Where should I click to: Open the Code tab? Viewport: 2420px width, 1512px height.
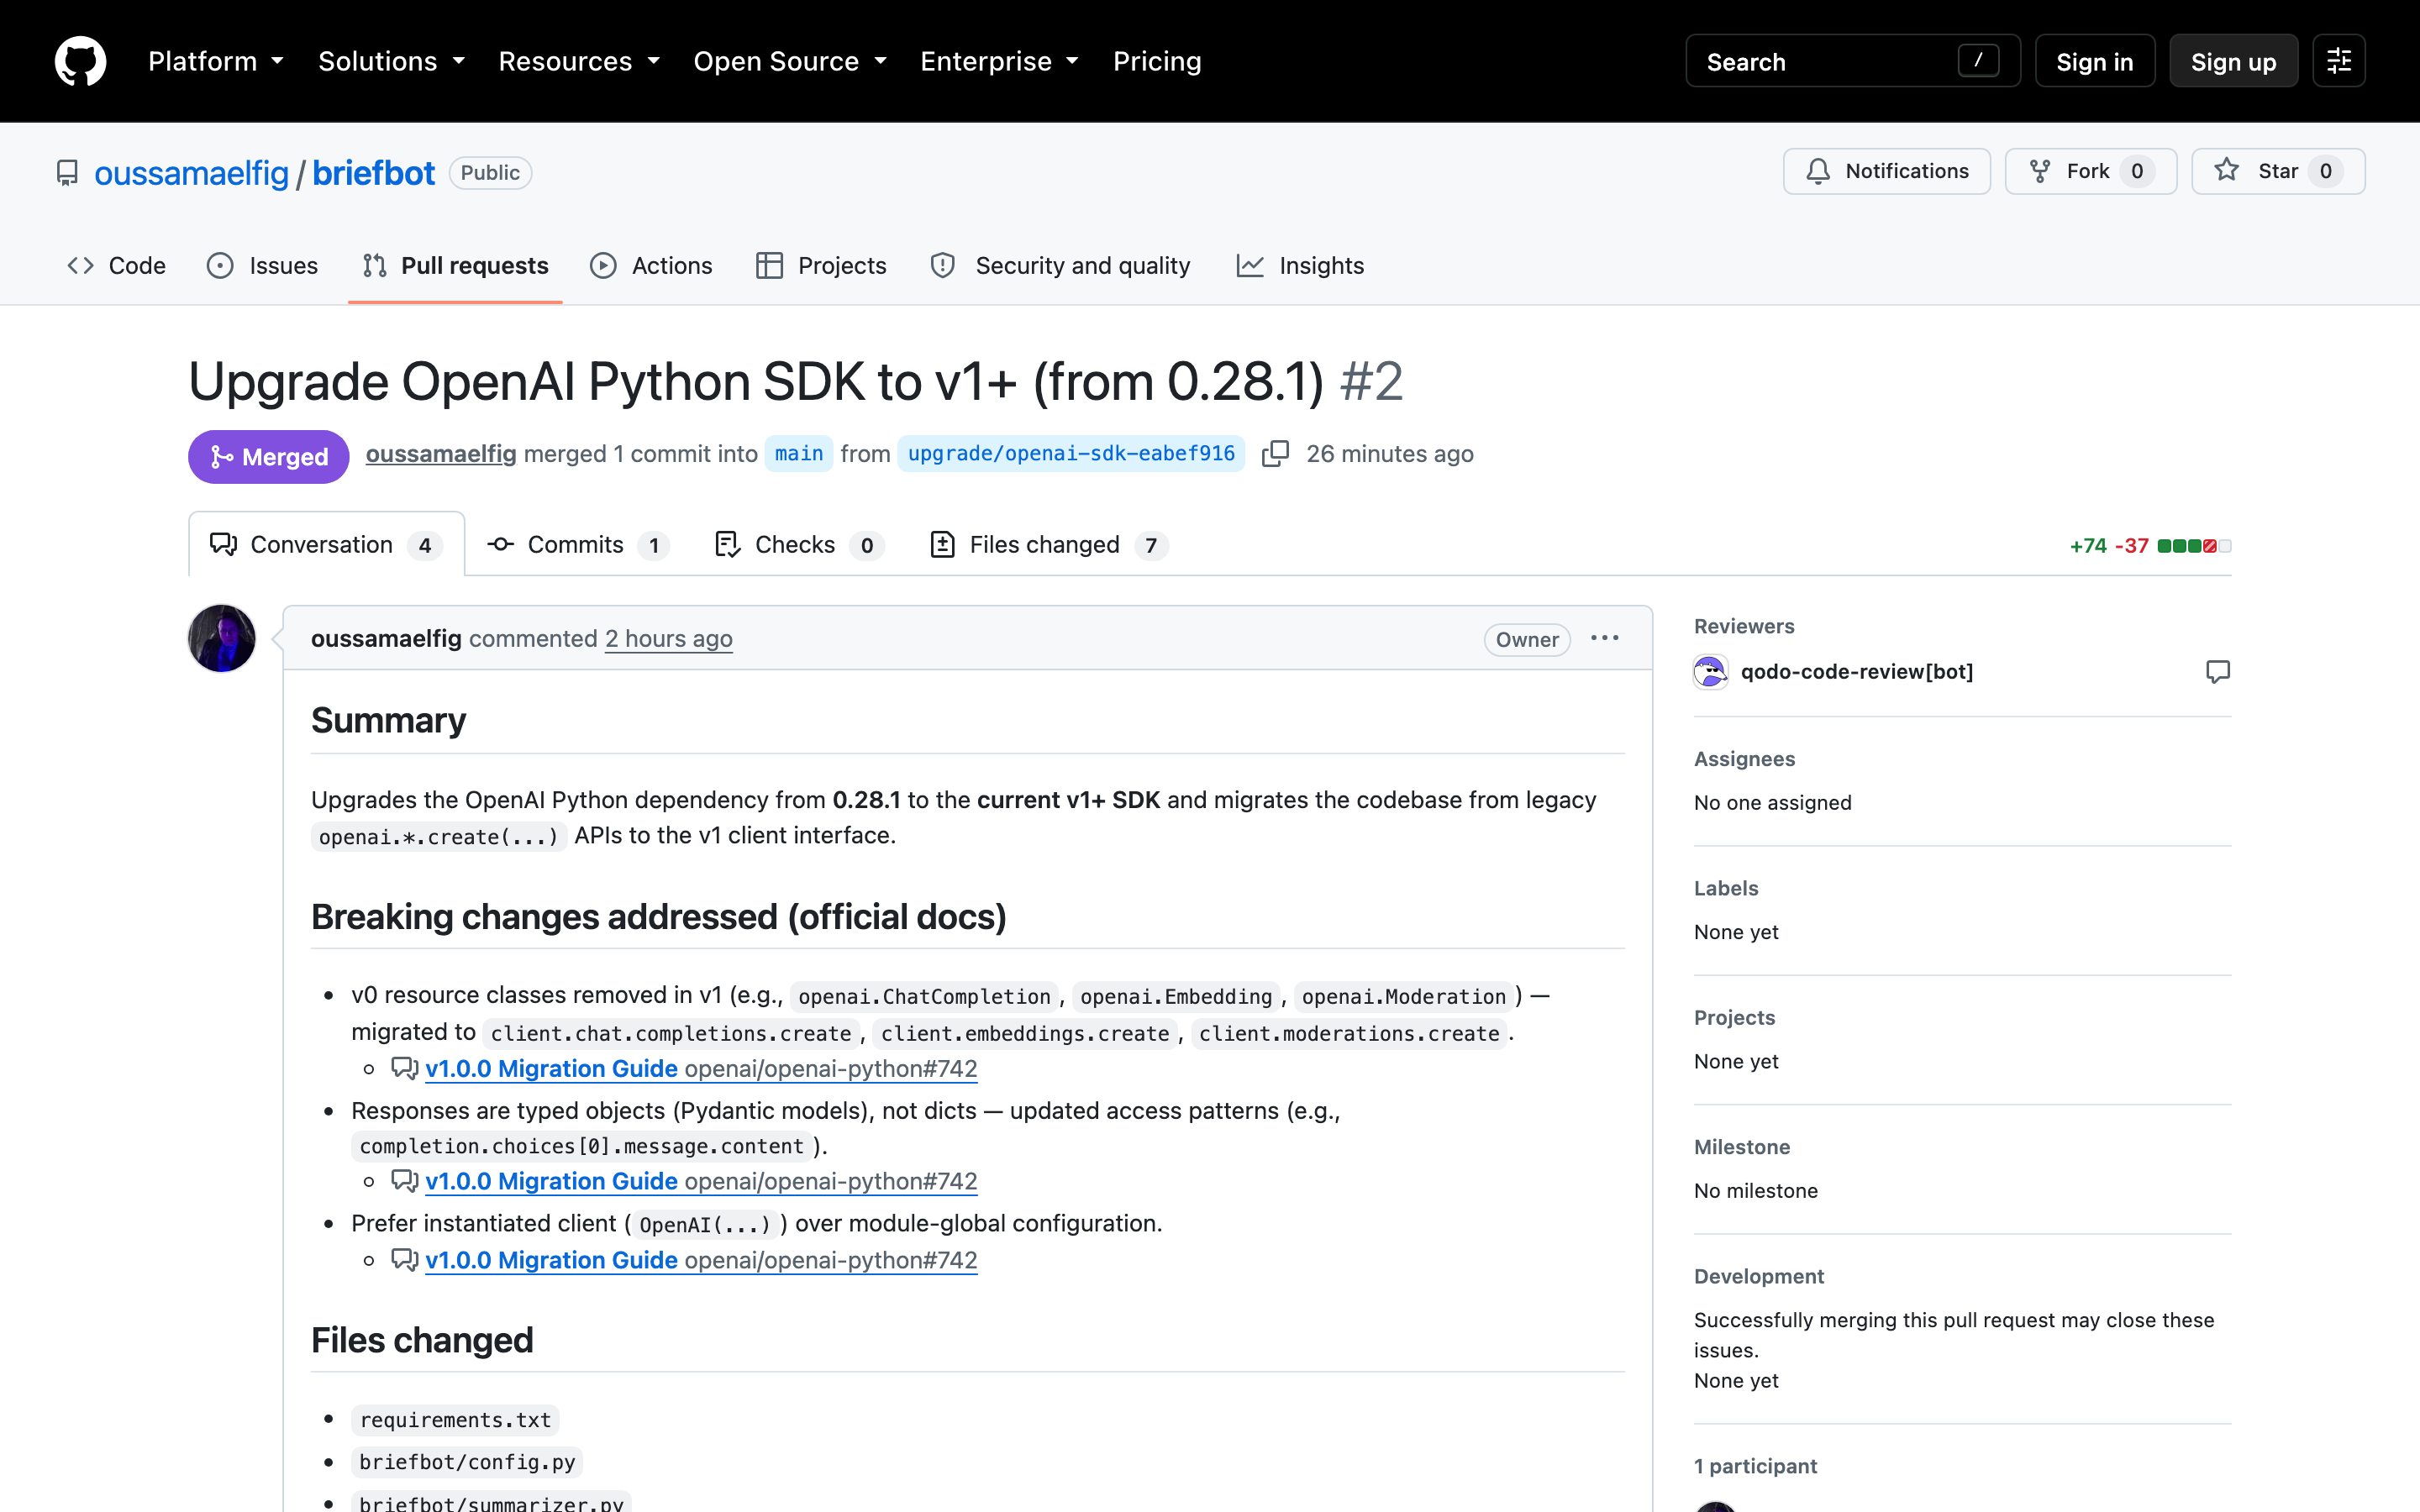[x=117, y=265]
